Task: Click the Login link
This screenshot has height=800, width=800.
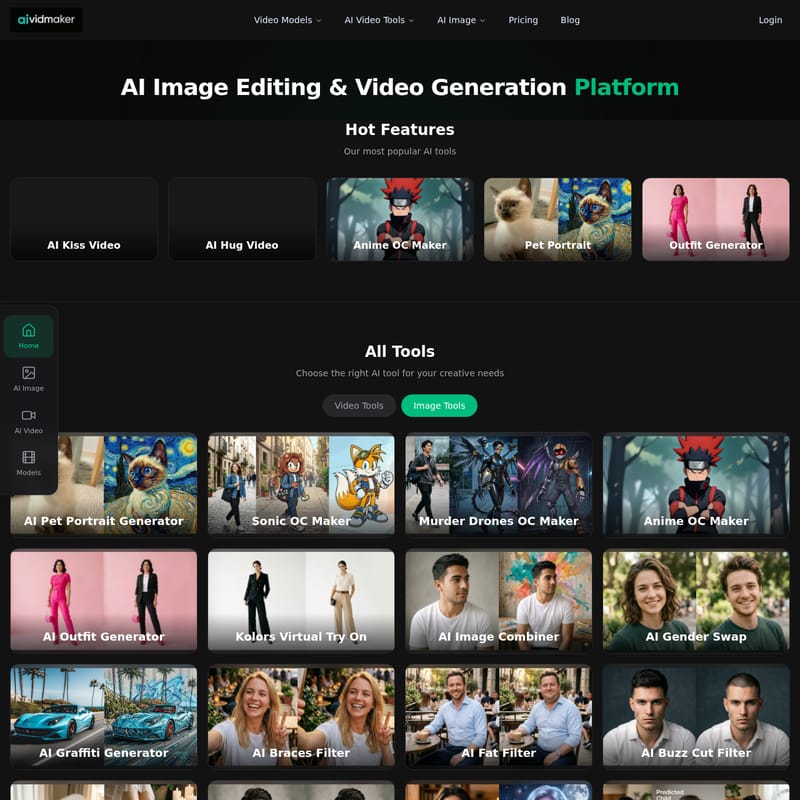Action: (x=770, y=19)
